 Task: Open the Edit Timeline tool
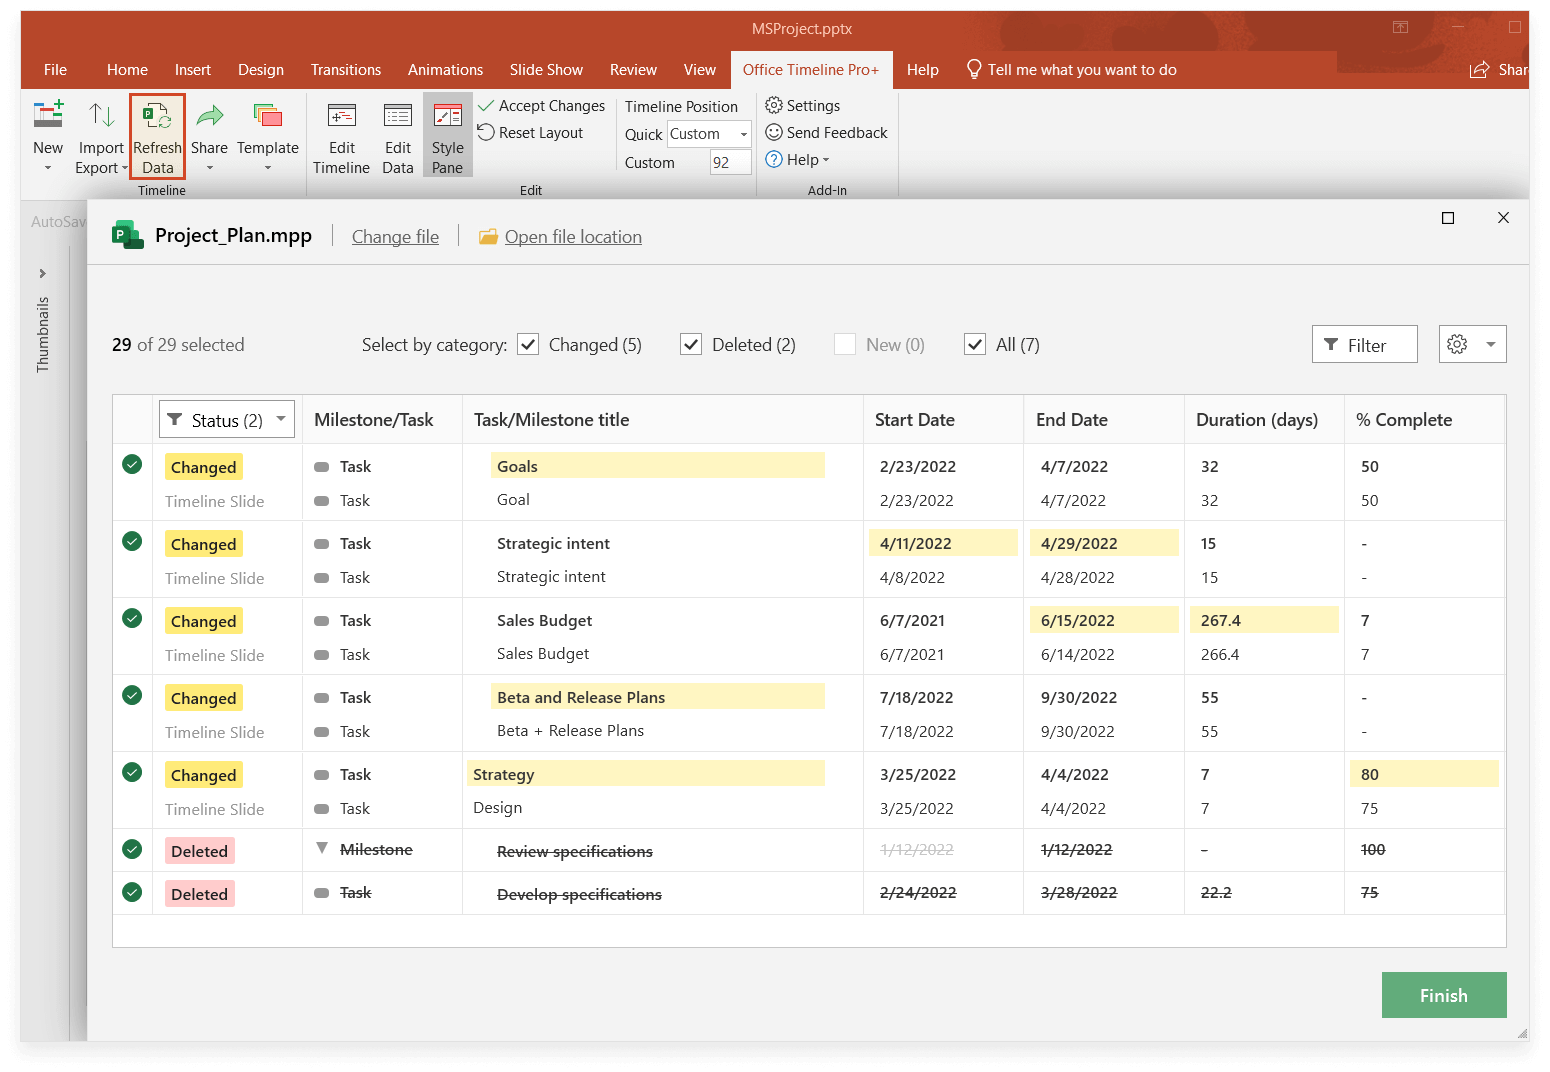coord(341,136)
